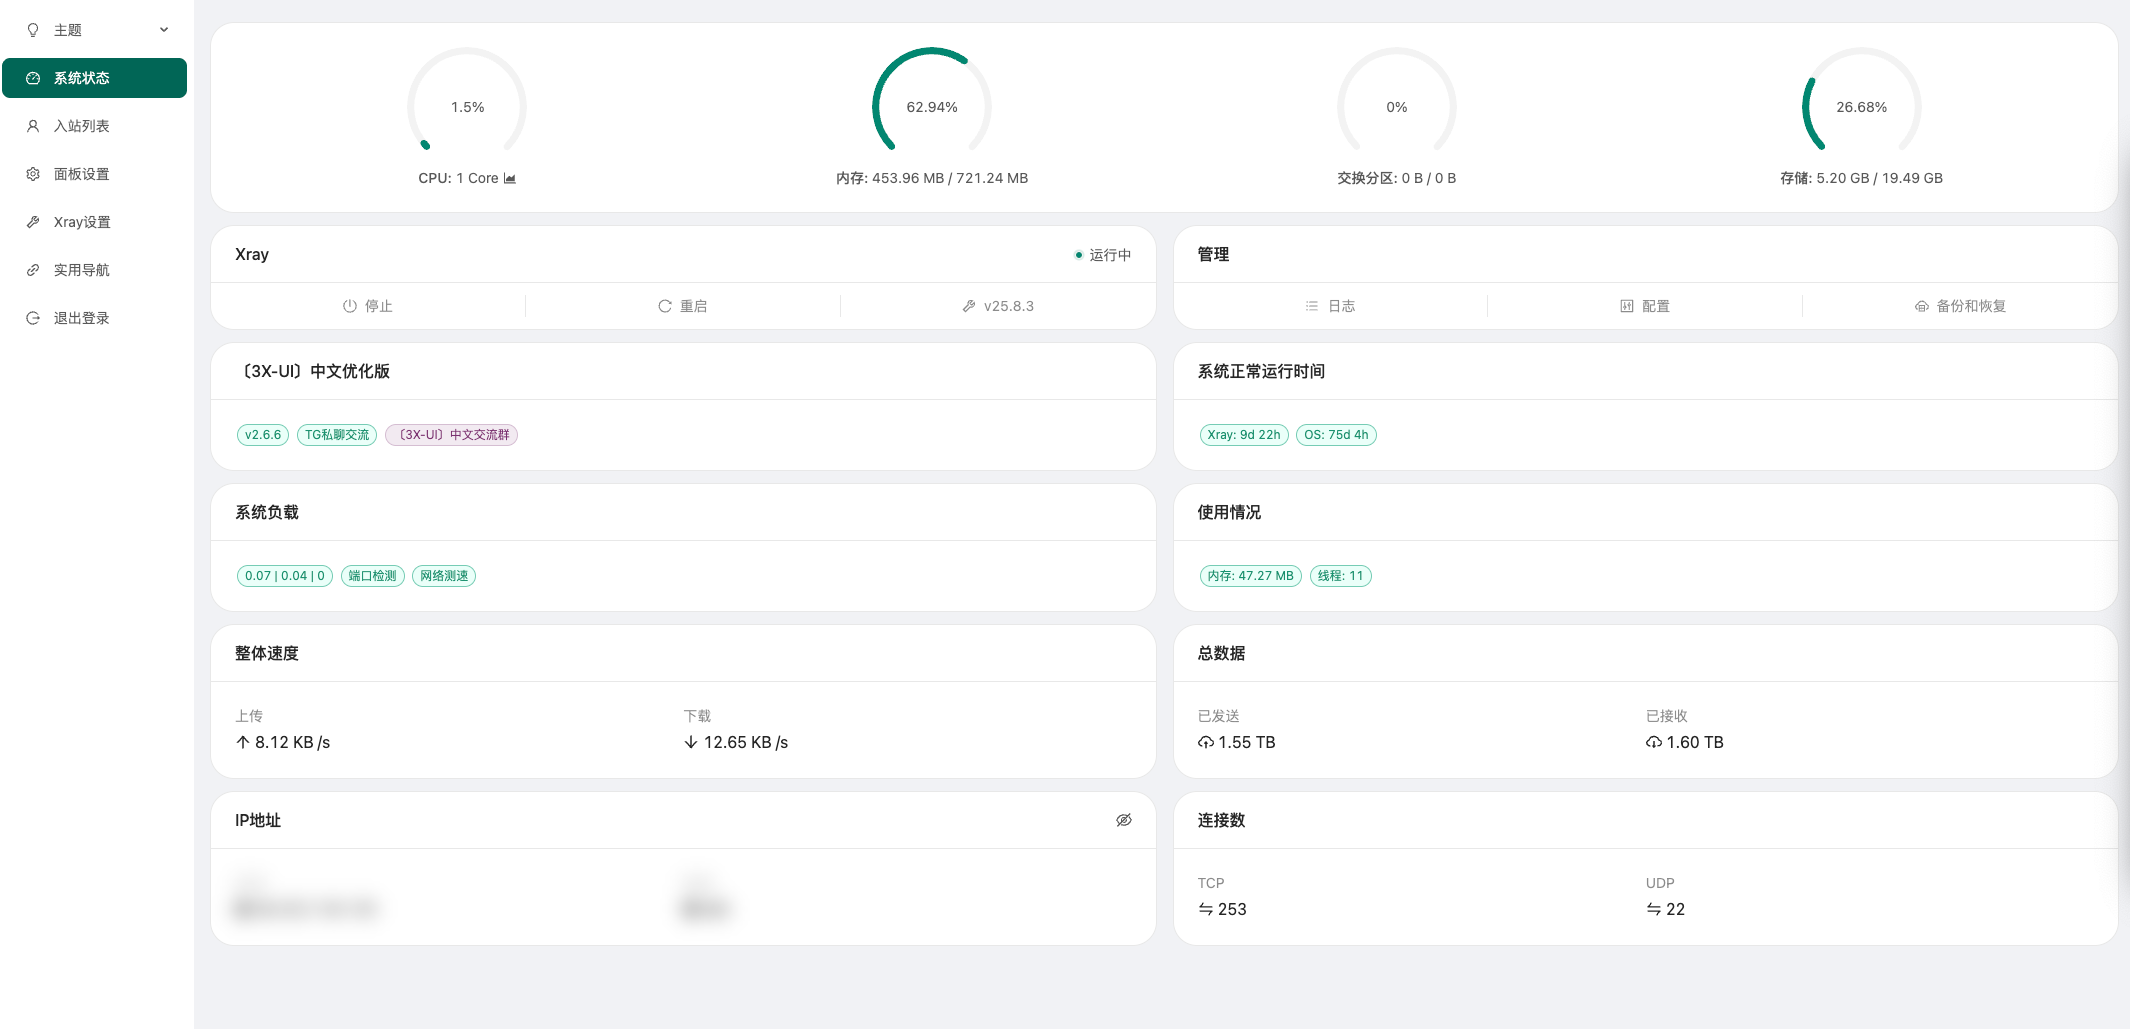Open 备份和恢复 (backup and restore)

pos(1960,306)
